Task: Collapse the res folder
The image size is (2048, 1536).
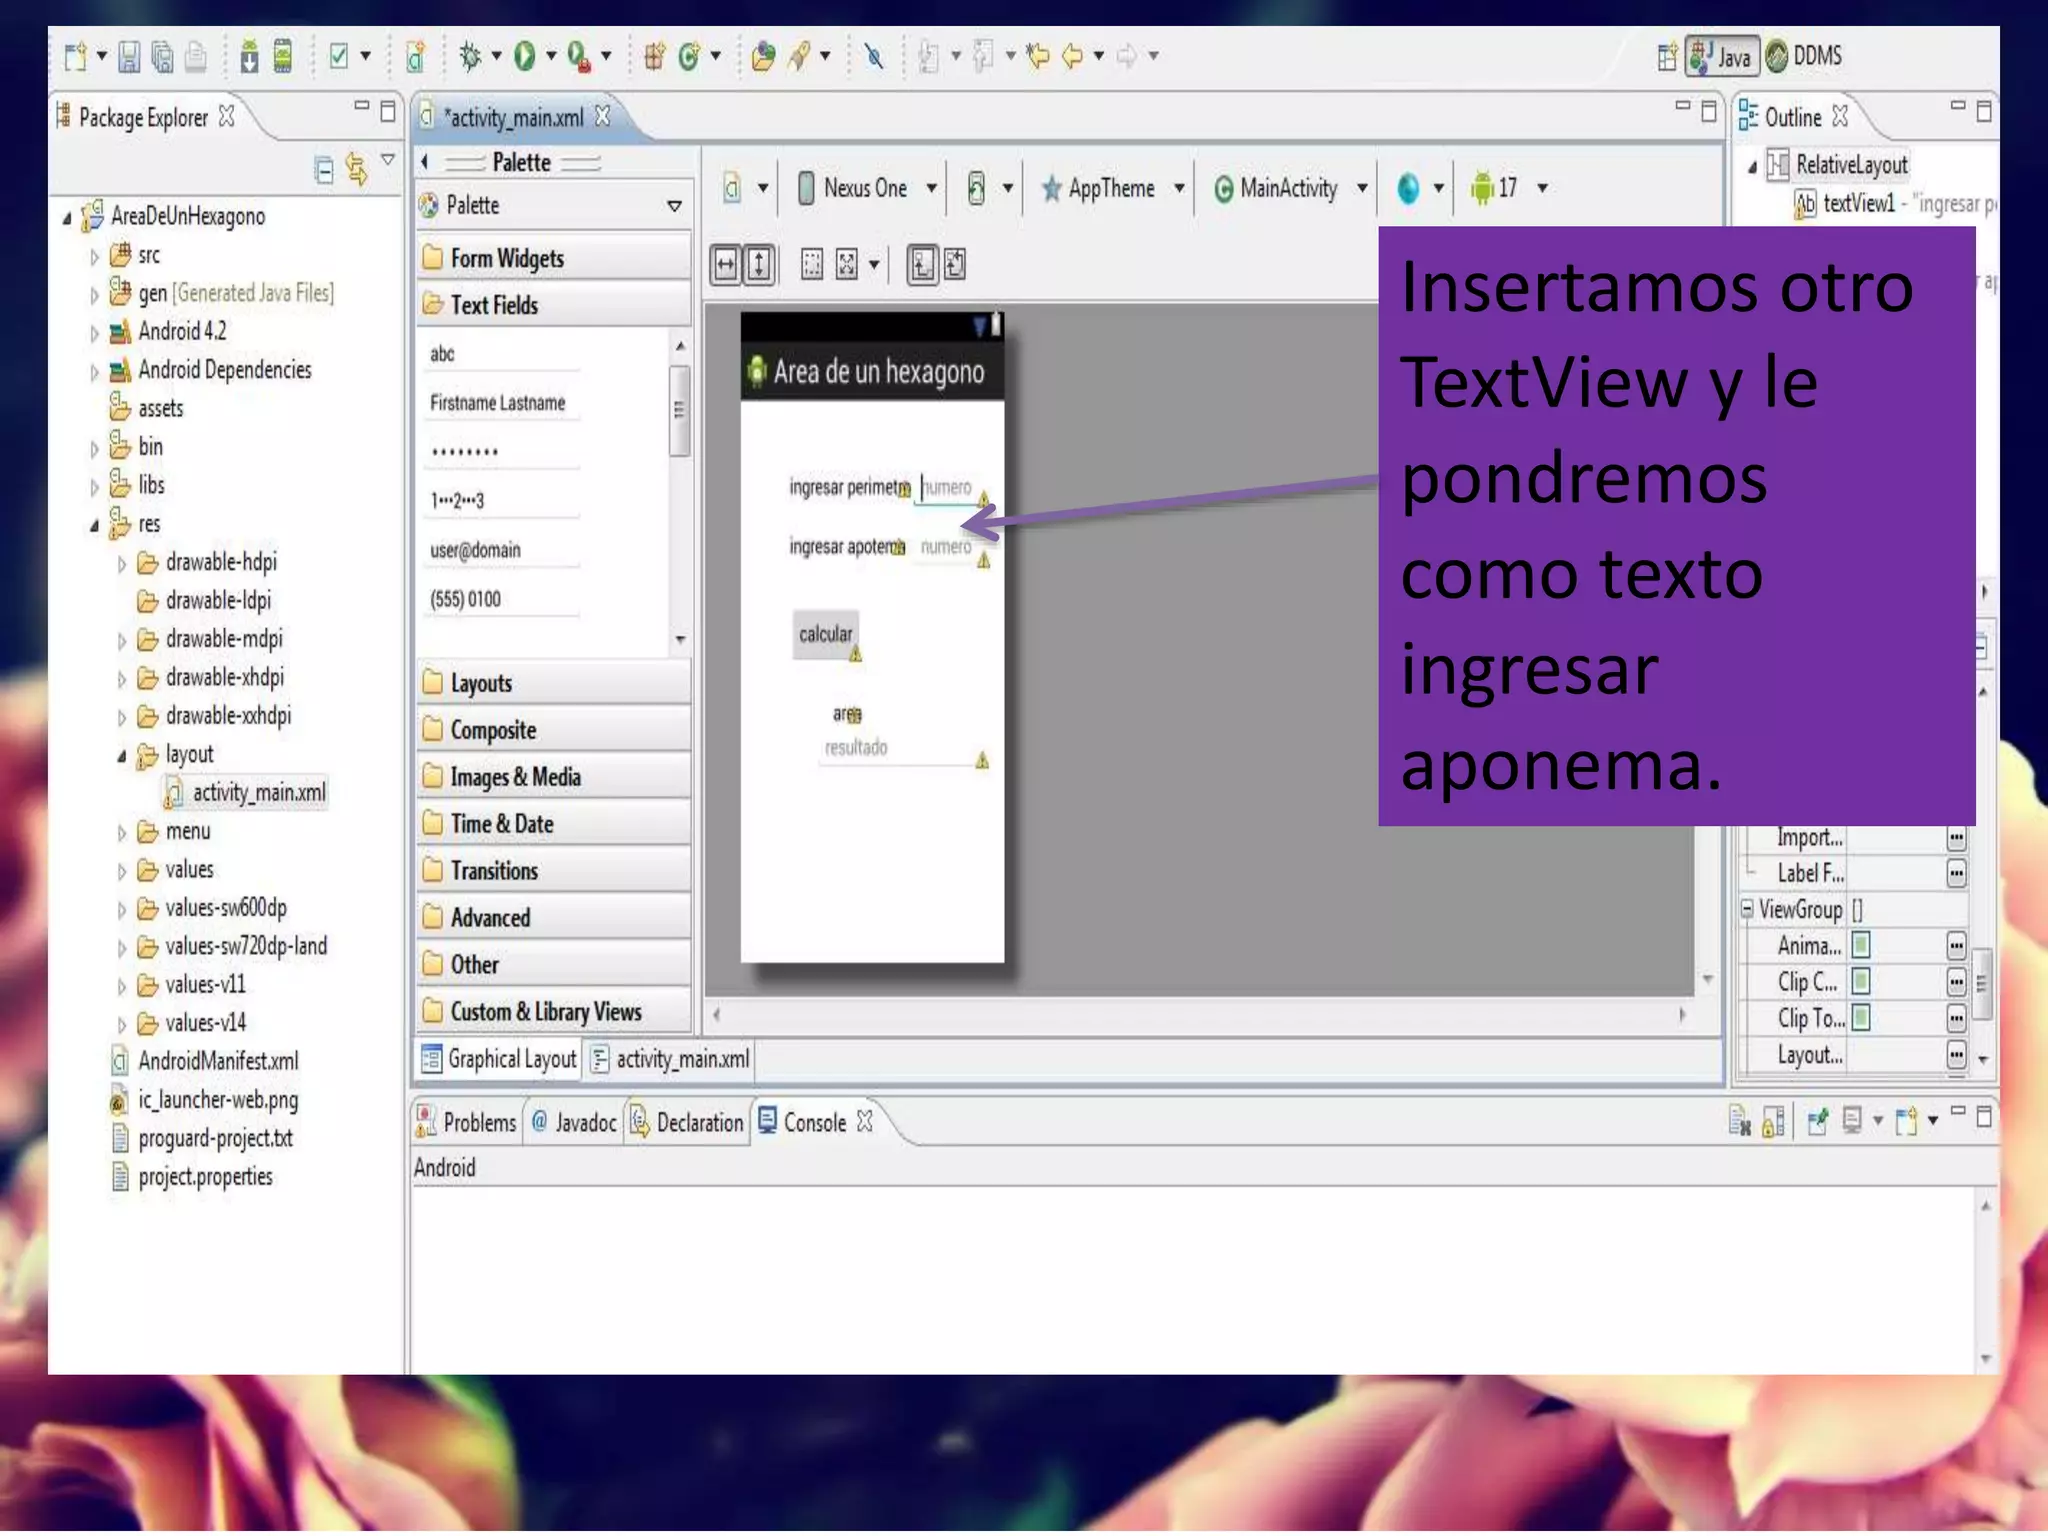Action: [95, 526]
